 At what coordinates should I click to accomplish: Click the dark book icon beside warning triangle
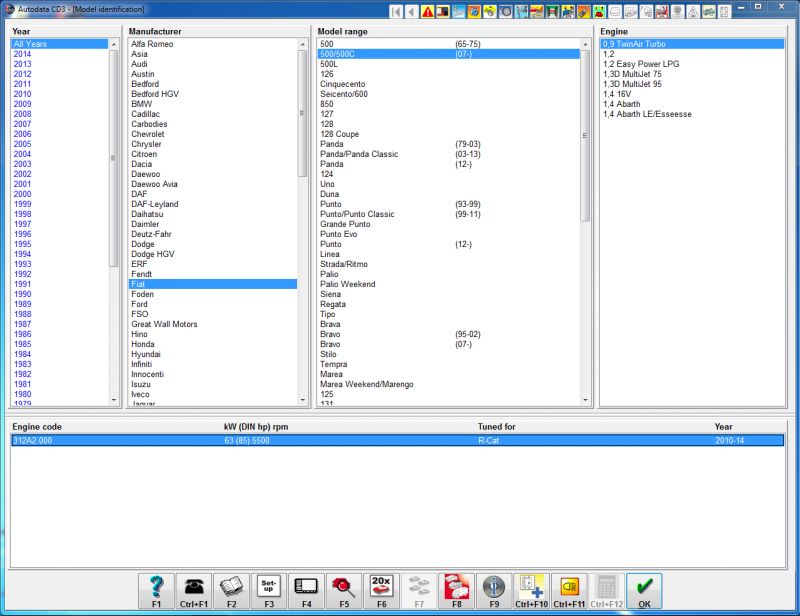(443, 11)
